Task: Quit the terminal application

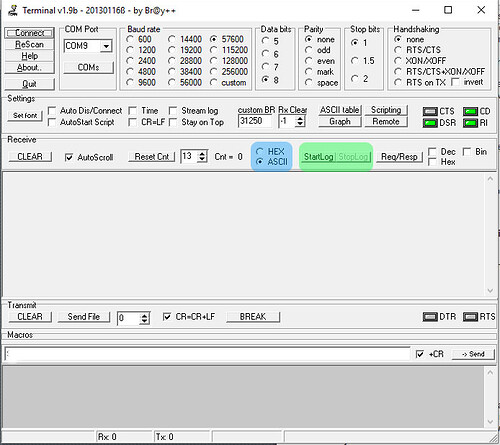Action: [x=29, y=84]
